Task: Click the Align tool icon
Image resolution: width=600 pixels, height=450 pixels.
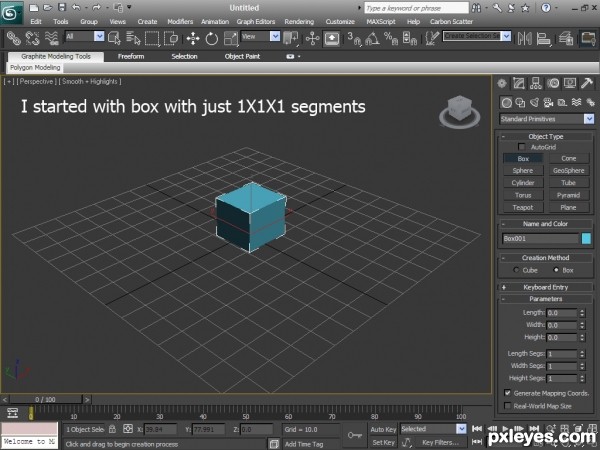Action: tap(543, 38)
